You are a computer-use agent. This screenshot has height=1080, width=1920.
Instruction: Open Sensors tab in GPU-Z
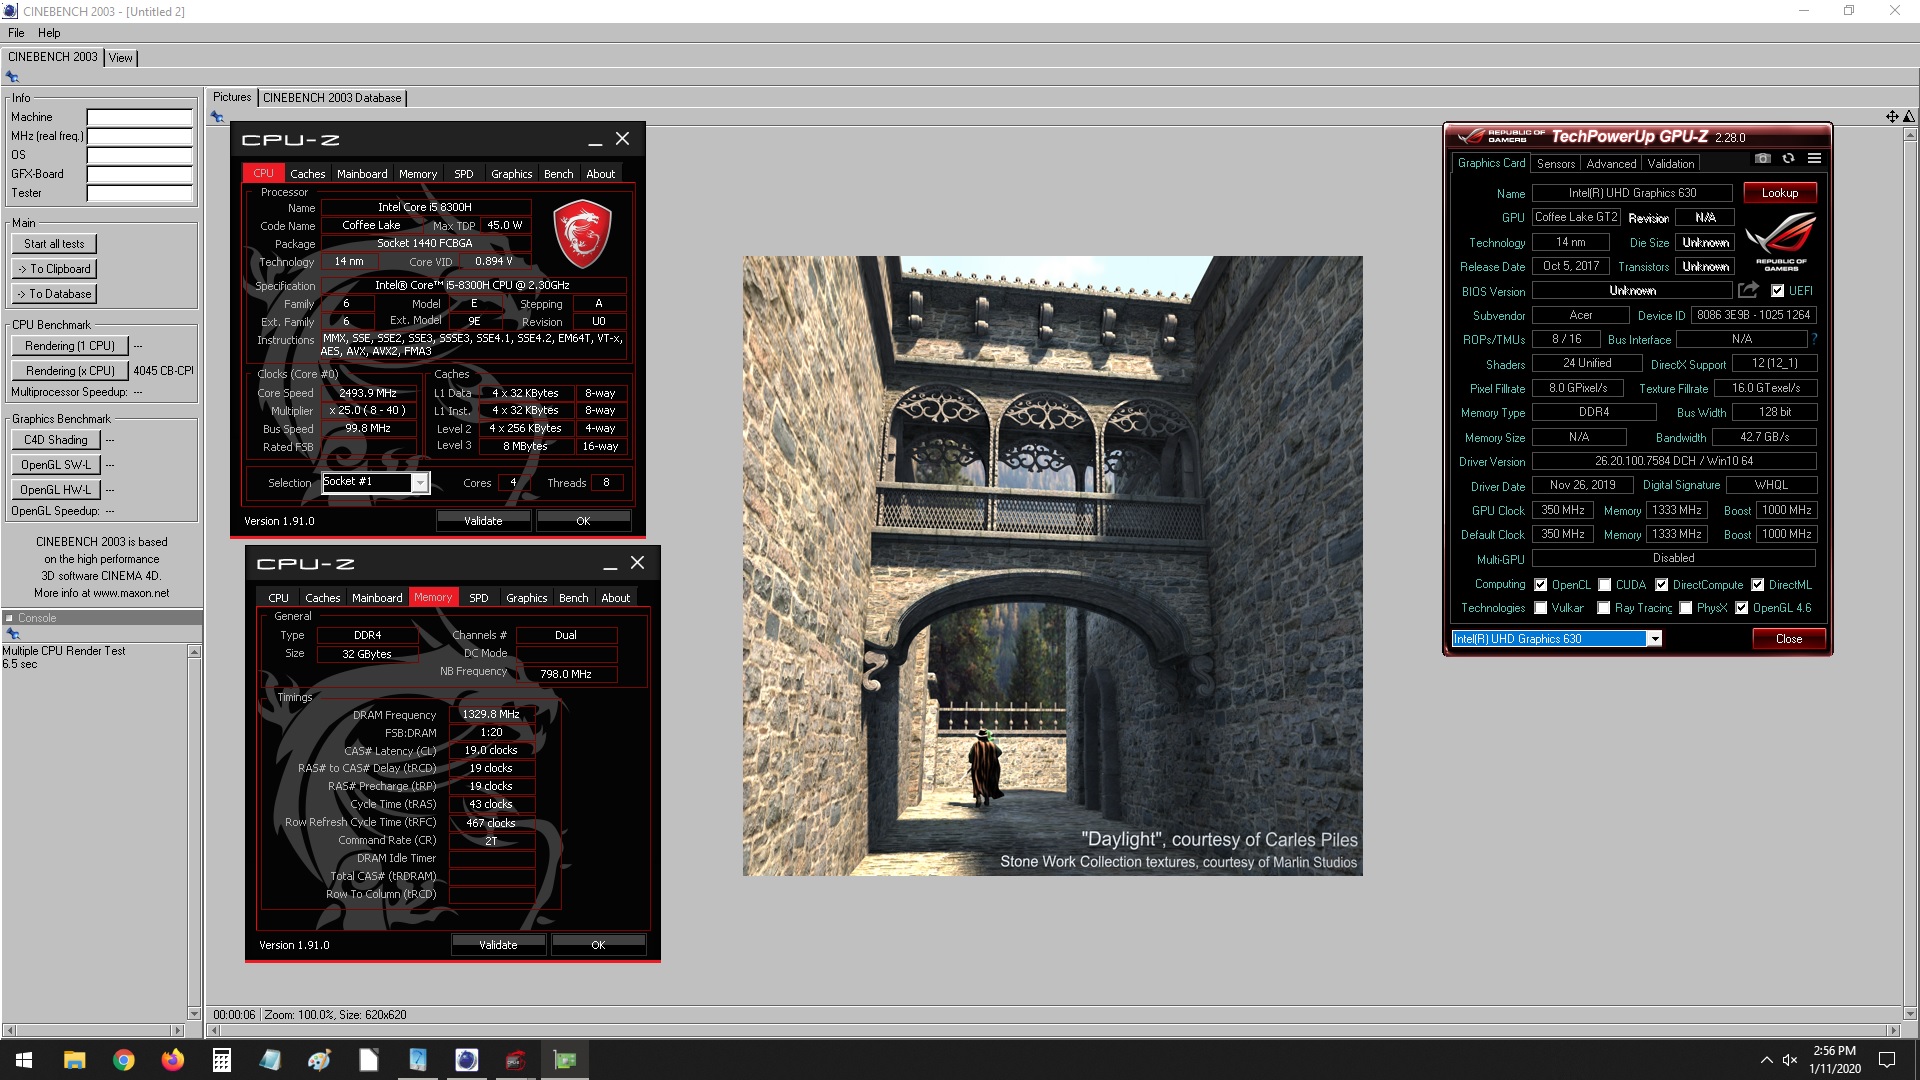pos(1556,164)
